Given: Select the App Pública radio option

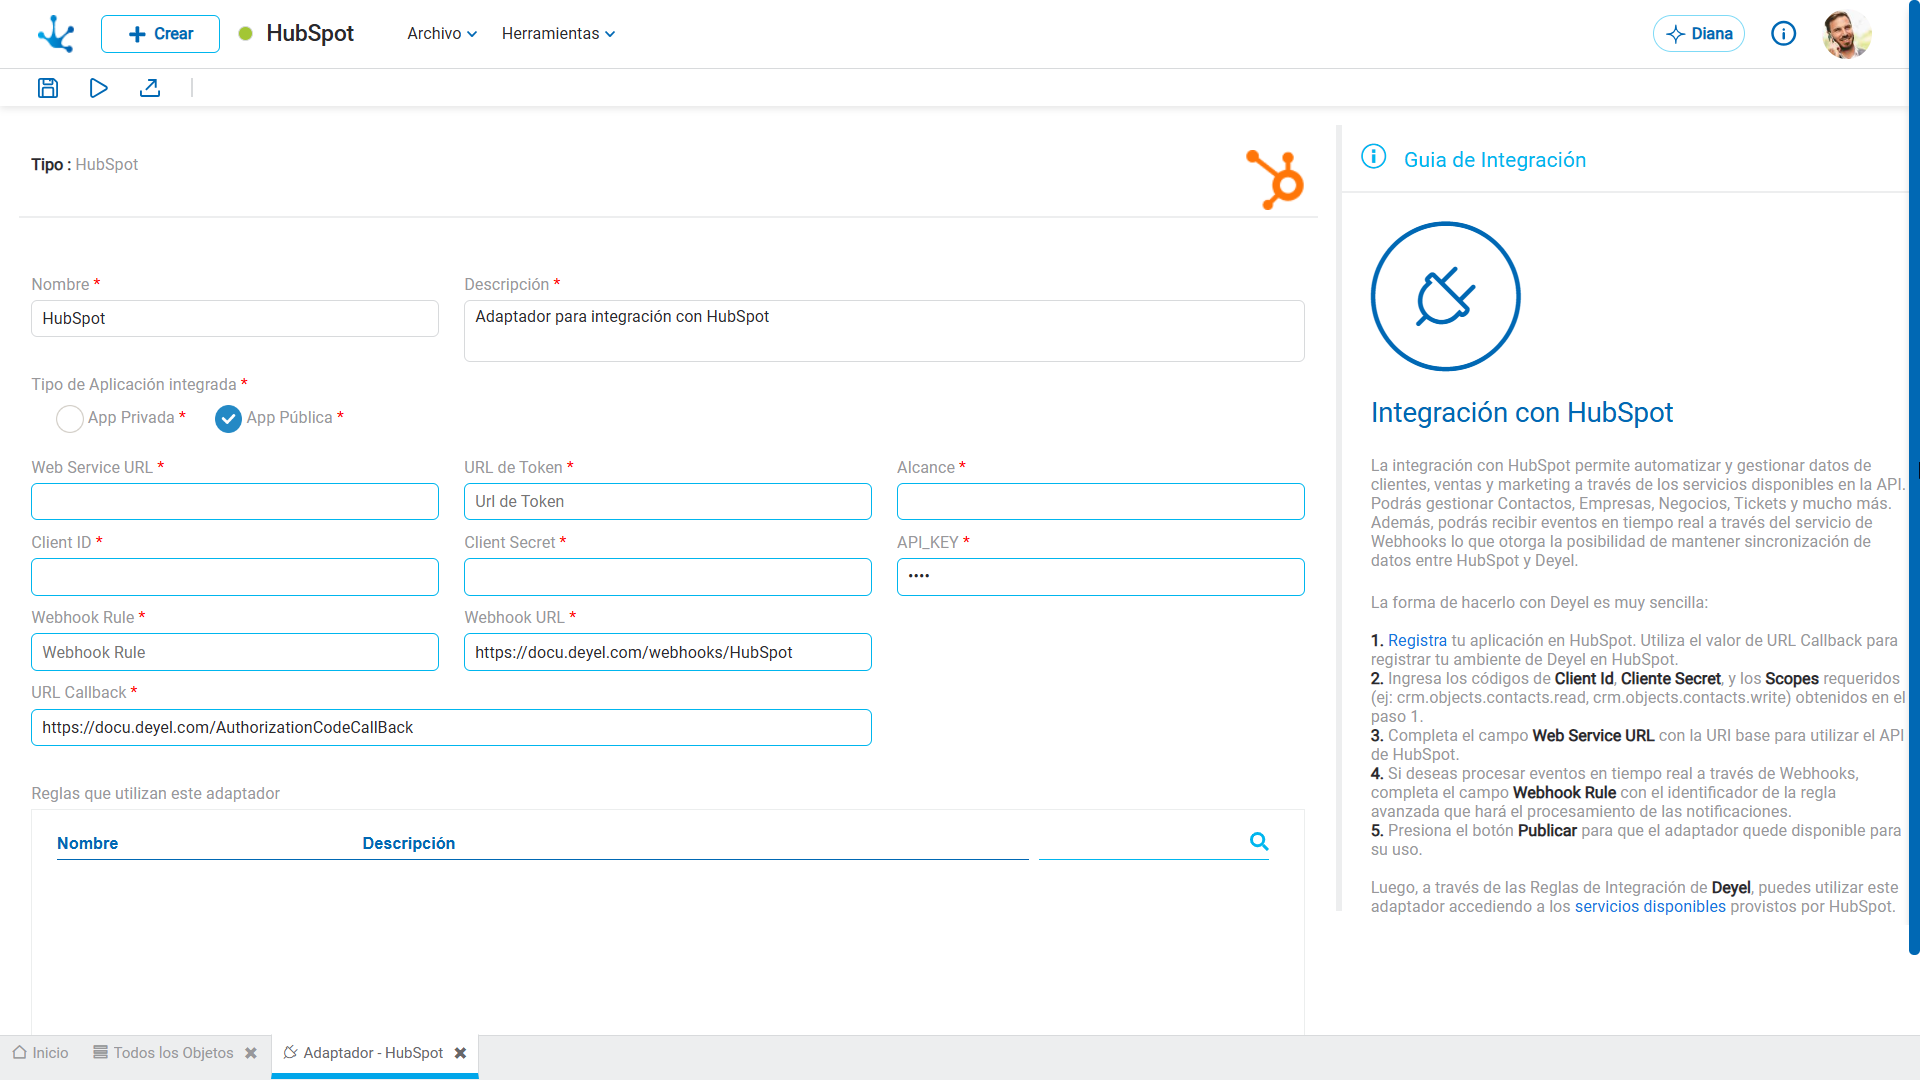Looking at the screenshot, I should coord(228,418).
